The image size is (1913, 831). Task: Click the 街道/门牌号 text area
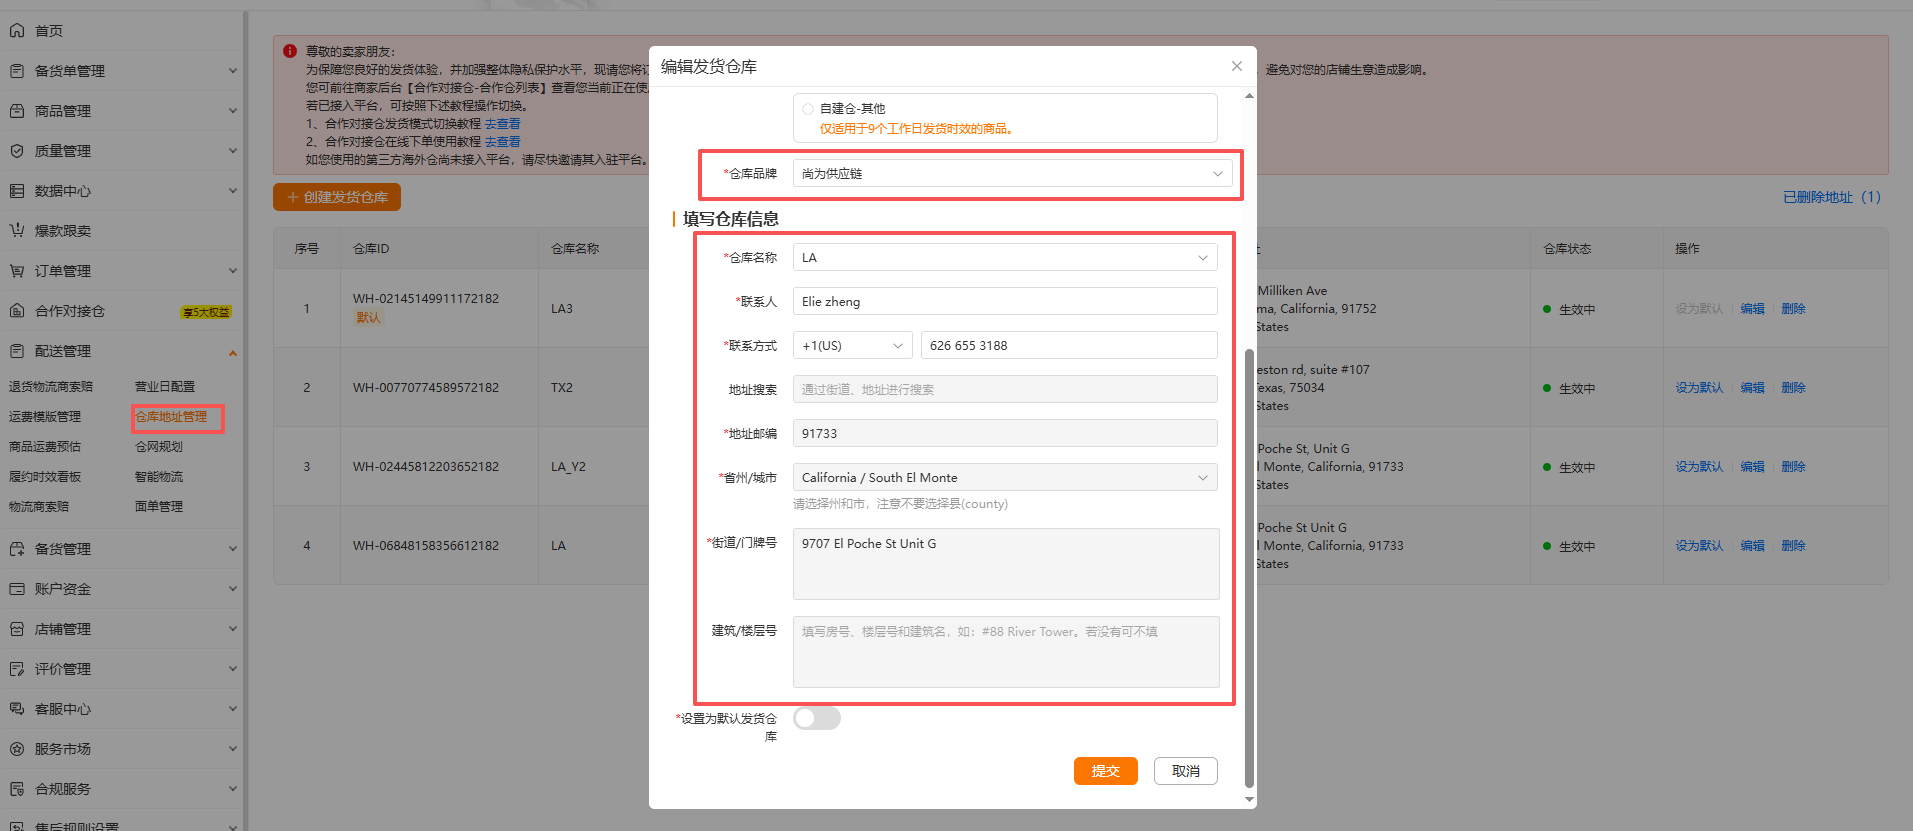pyautogui.click(x=1006, y=564)
